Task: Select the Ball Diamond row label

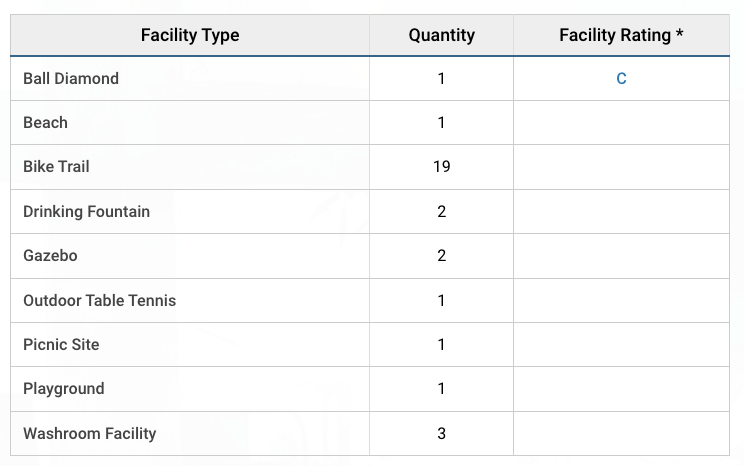Action: (x=71, y=78)
